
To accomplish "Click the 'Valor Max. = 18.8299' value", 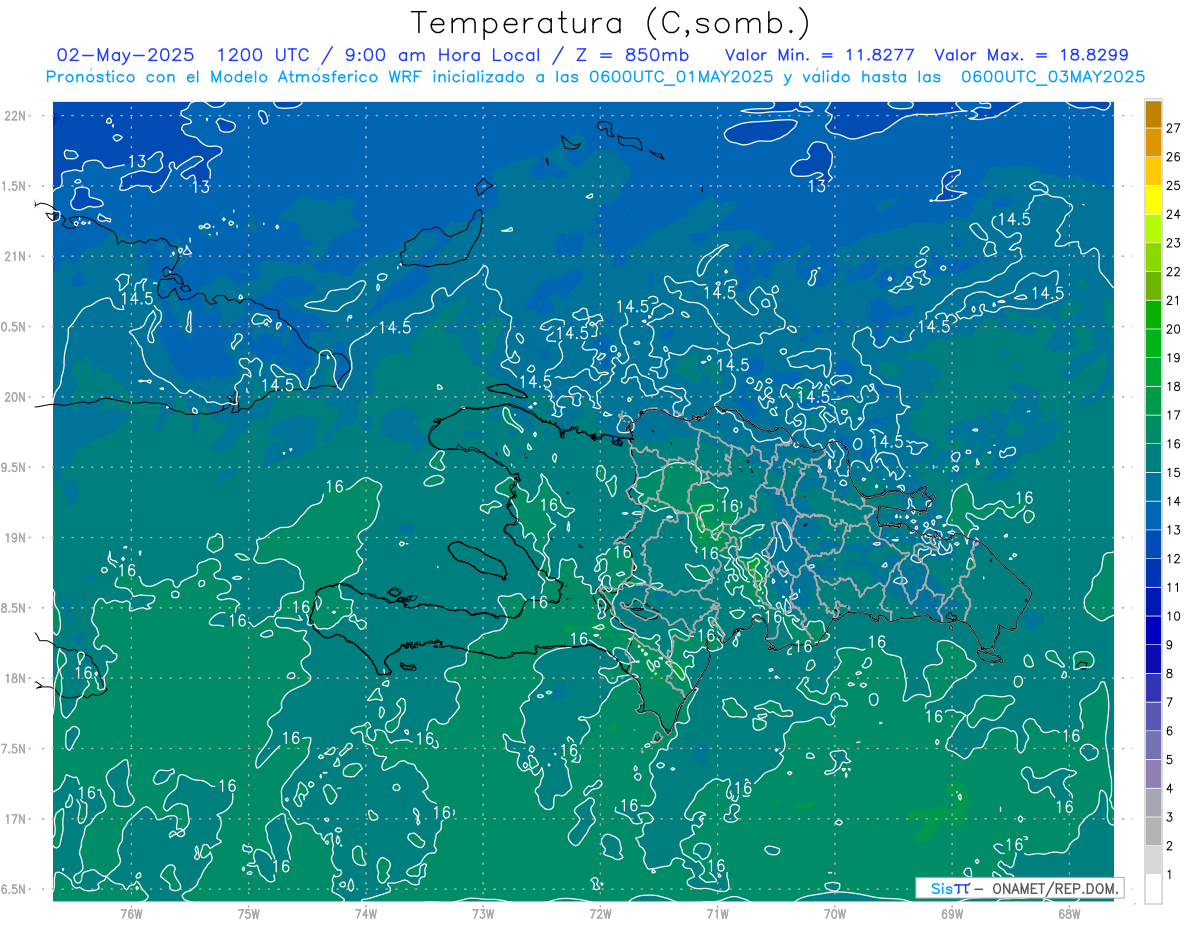I will click(1031, 55).
